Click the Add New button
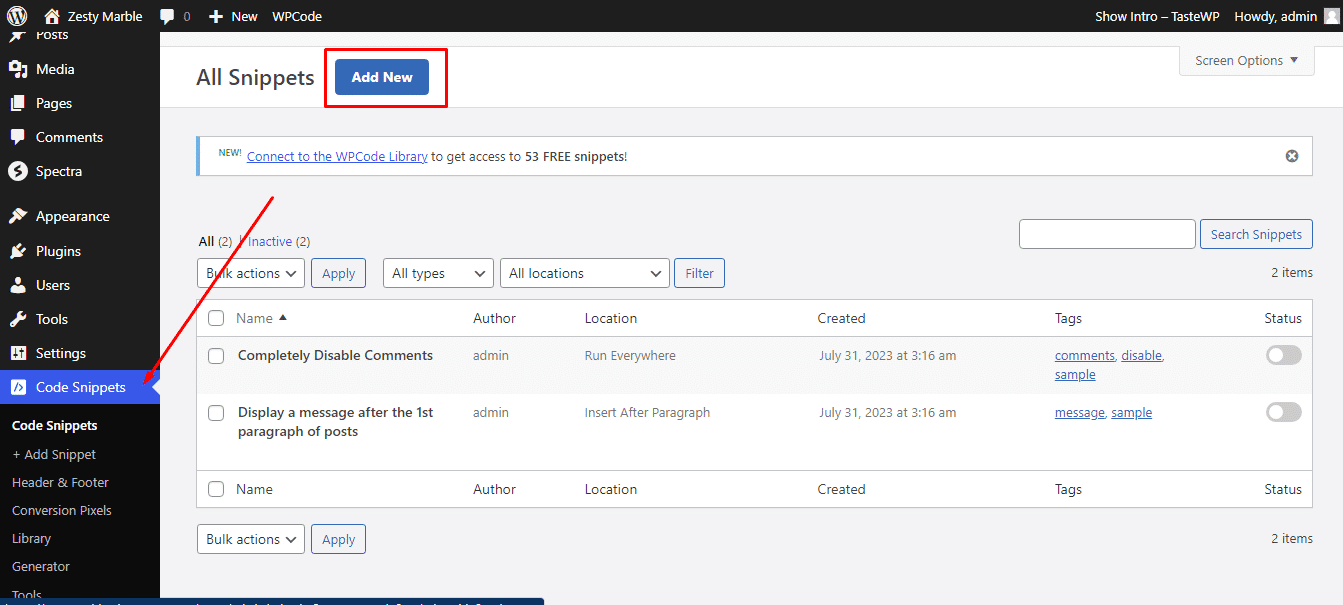This screenshot has height=605, width=1343. [382, 77]
